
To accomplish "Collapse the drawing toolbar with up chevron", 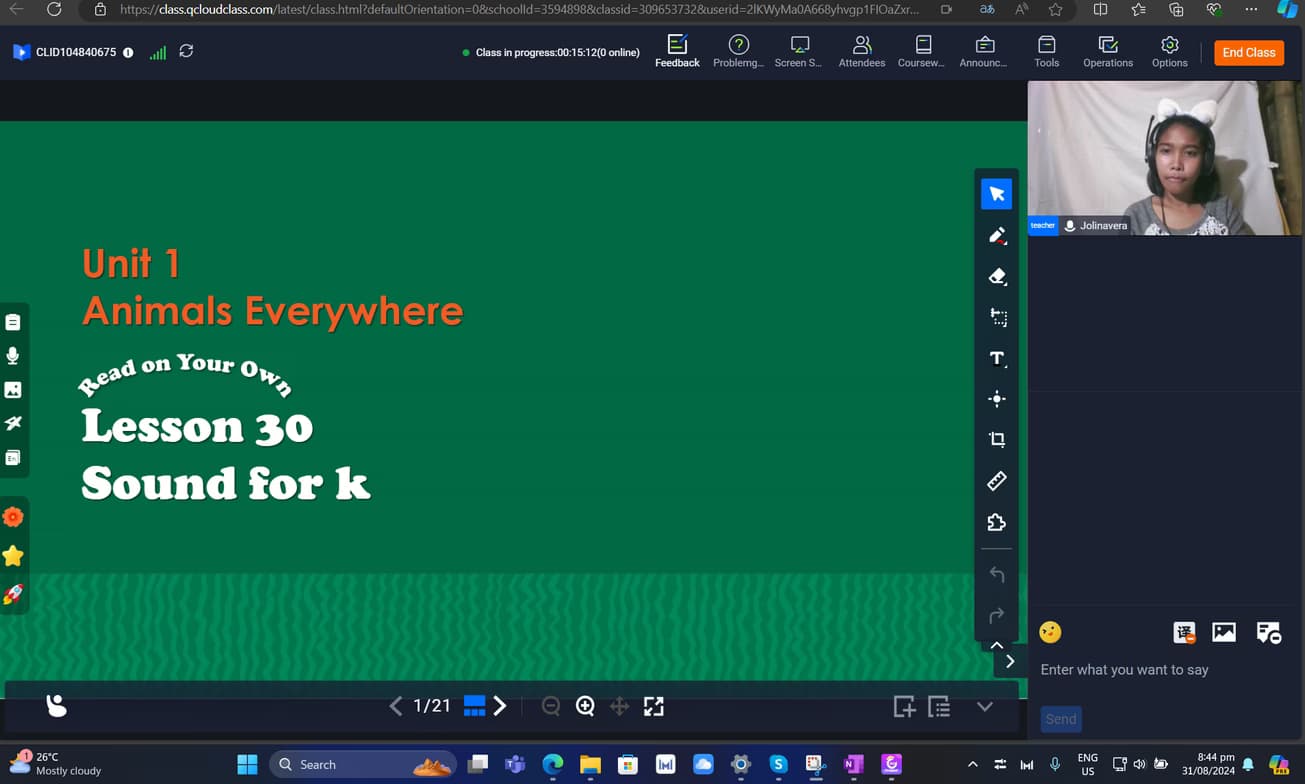I will (996, 645).
